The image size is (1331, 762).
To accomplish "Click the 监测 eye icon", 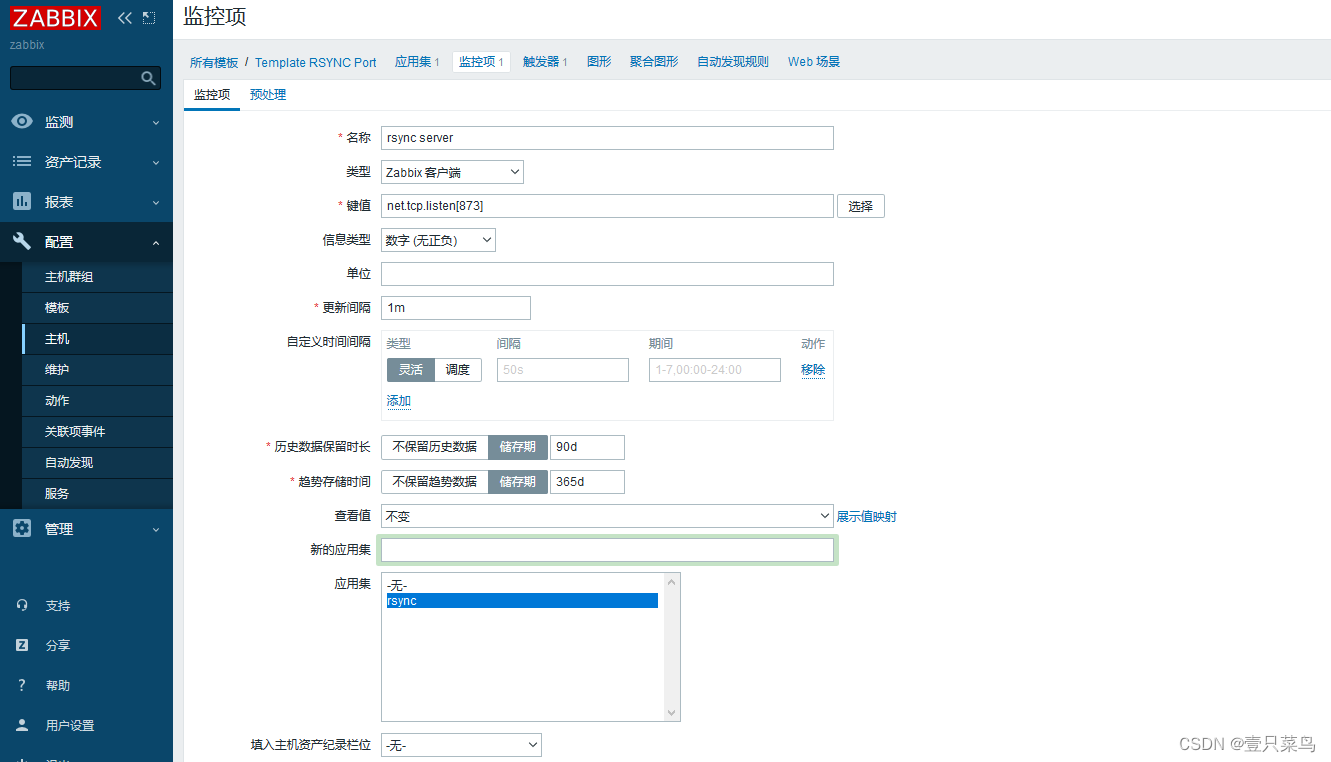I will 22,121.
